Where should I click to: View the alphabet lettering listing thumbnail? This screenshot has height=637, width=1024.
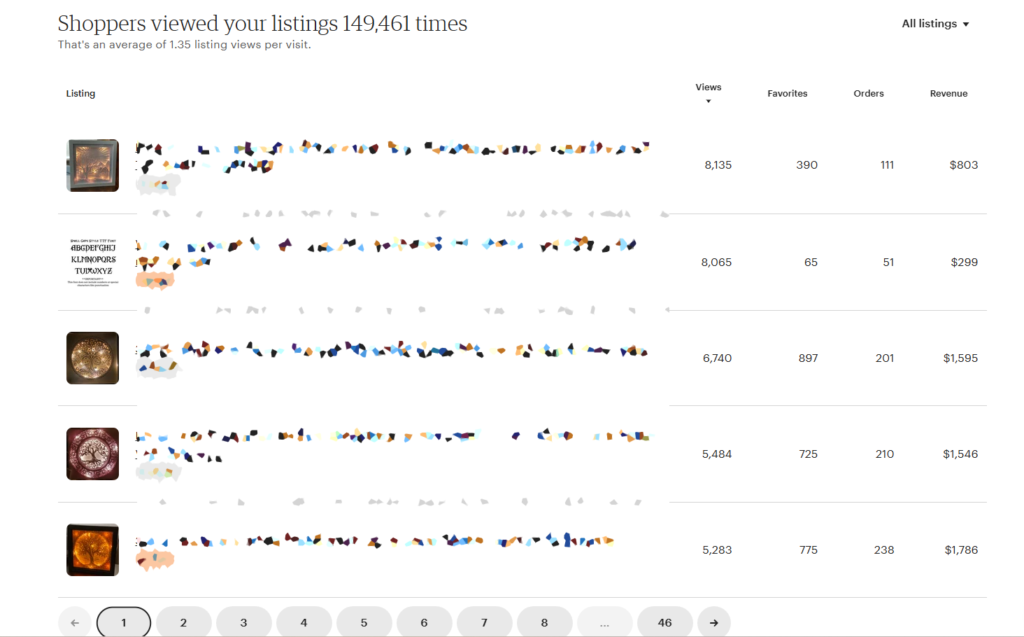(92, 261)
